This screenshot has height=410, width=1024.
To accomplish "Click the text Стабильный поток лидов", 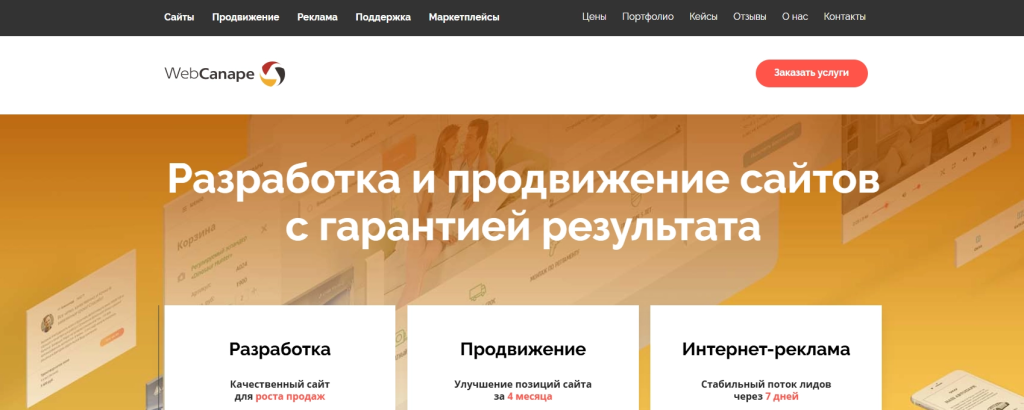I will 766,385.
